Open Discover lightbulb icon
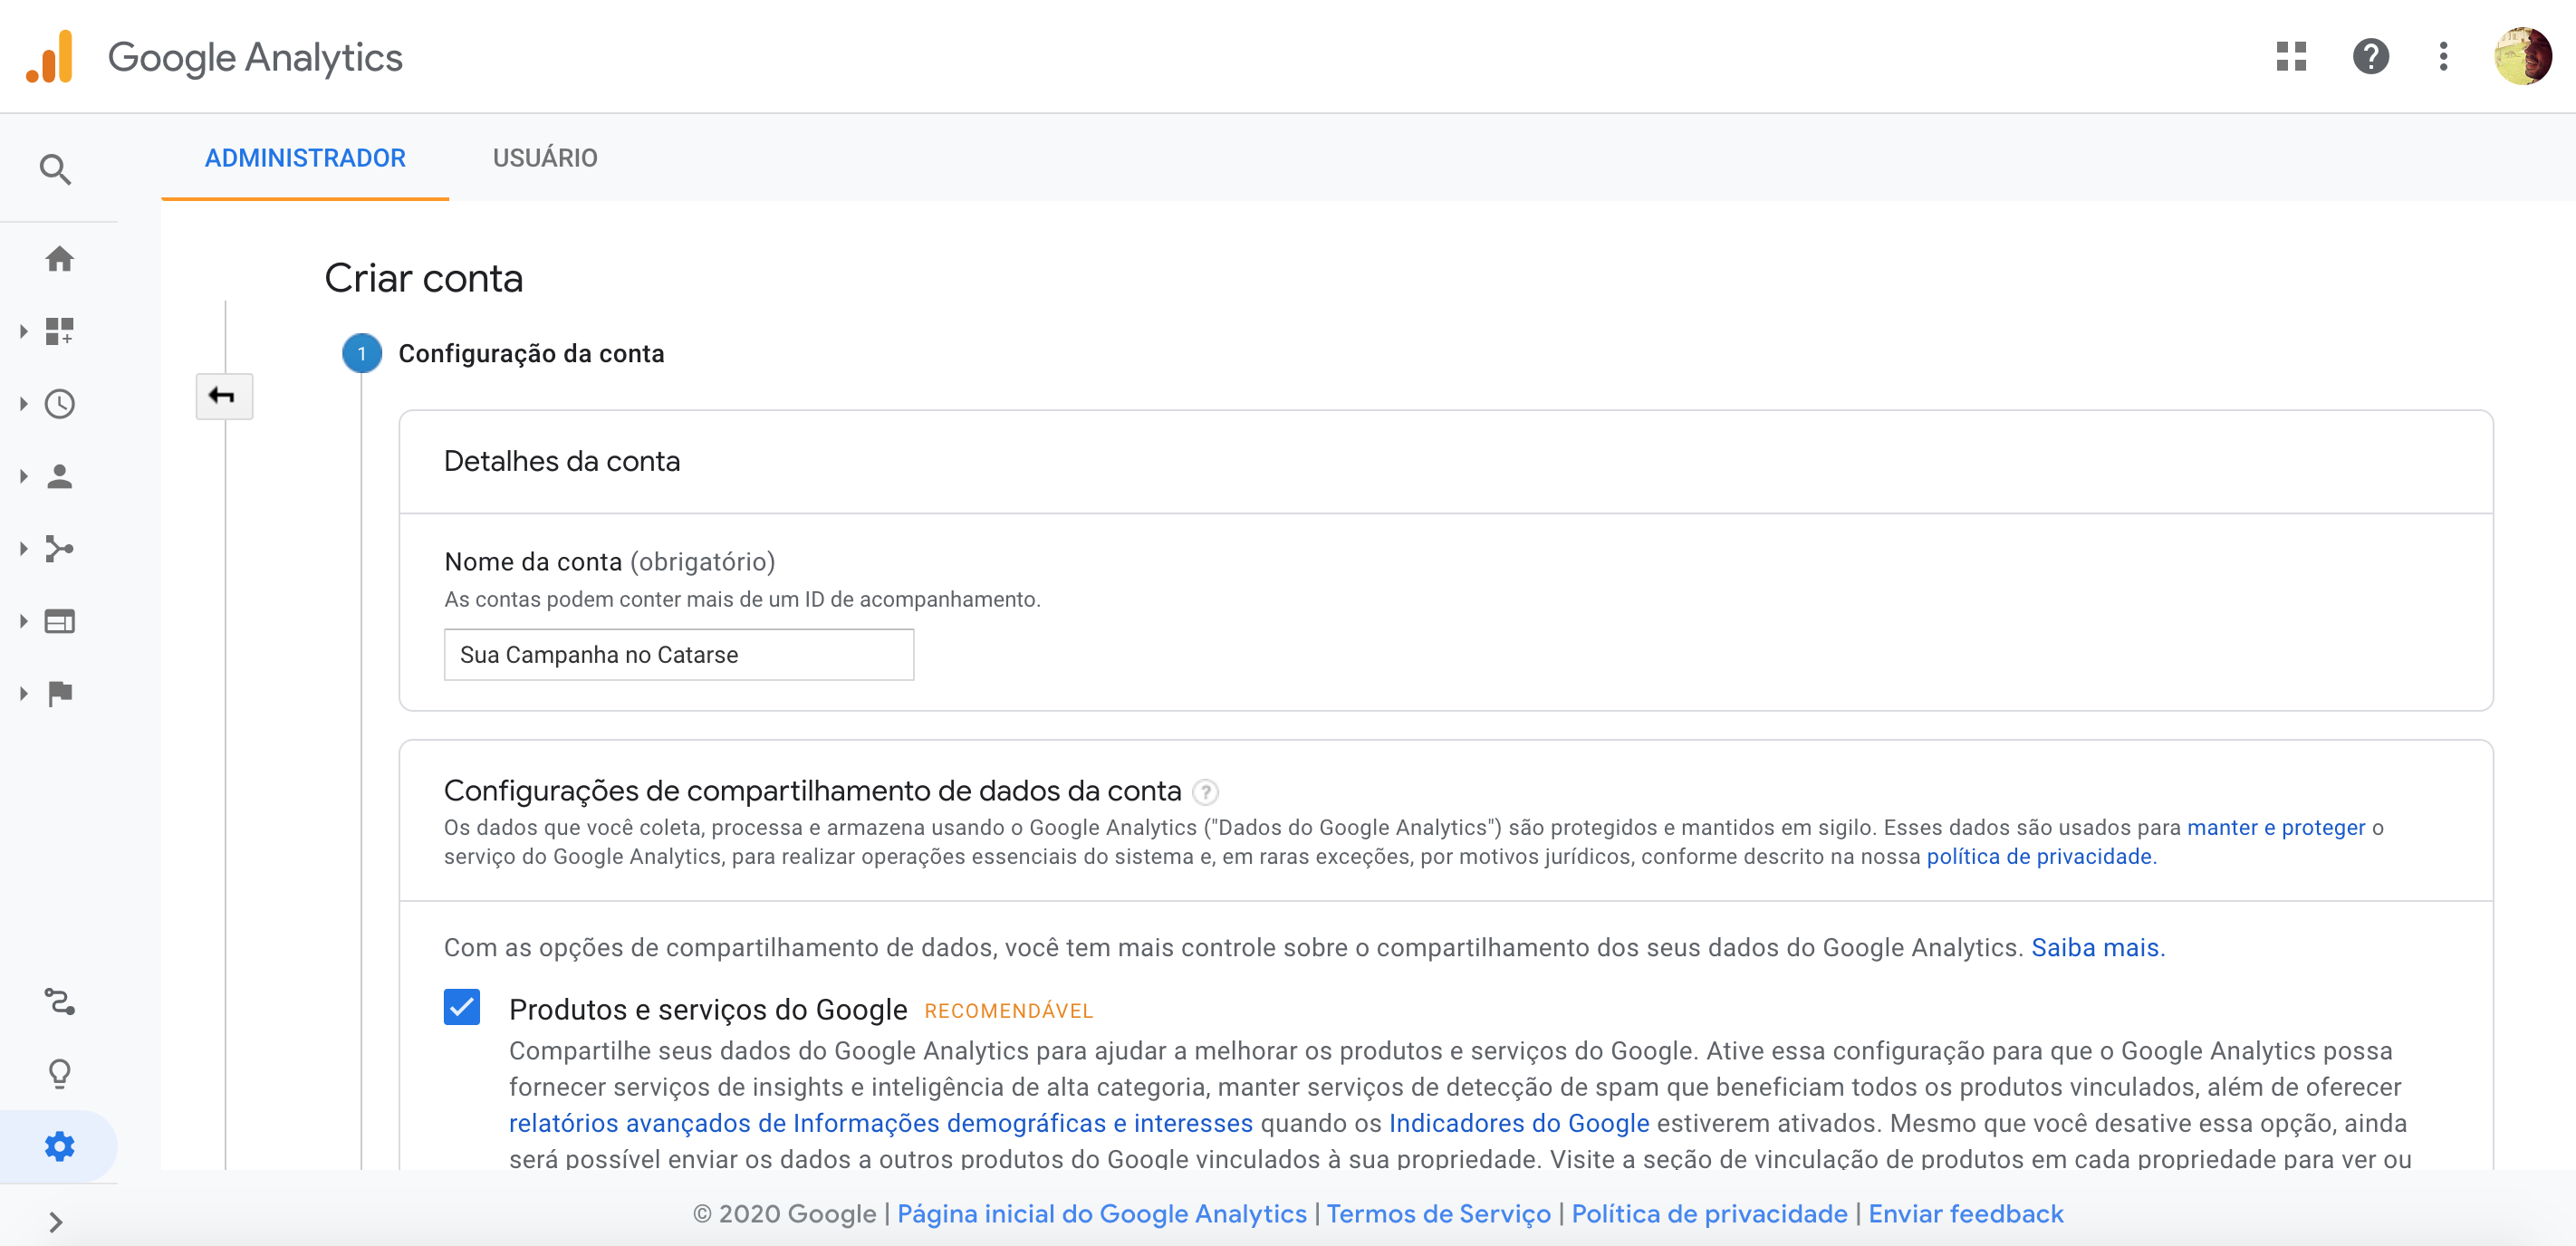This screenshot has height=1246, width=2576. coord(60,1074)
